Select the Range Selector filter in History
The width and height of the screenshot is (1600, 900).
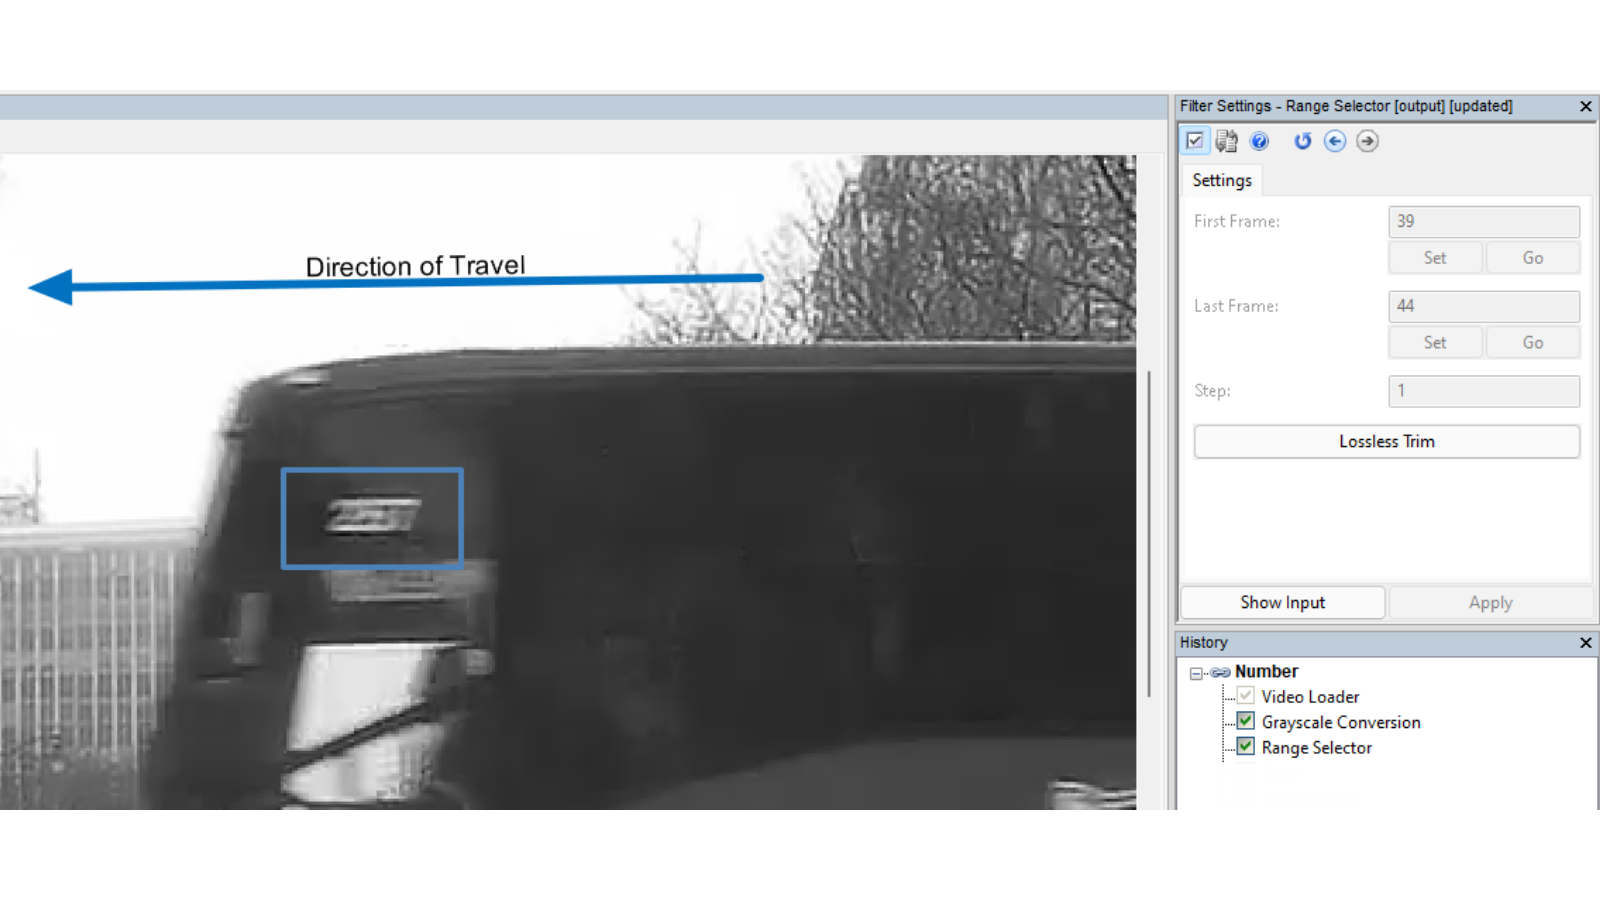coord(1317,748)
